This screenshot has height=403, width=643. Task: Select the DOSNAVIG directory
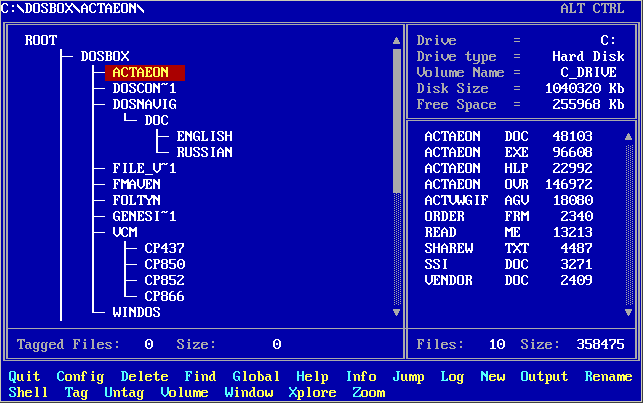[144, 104]
